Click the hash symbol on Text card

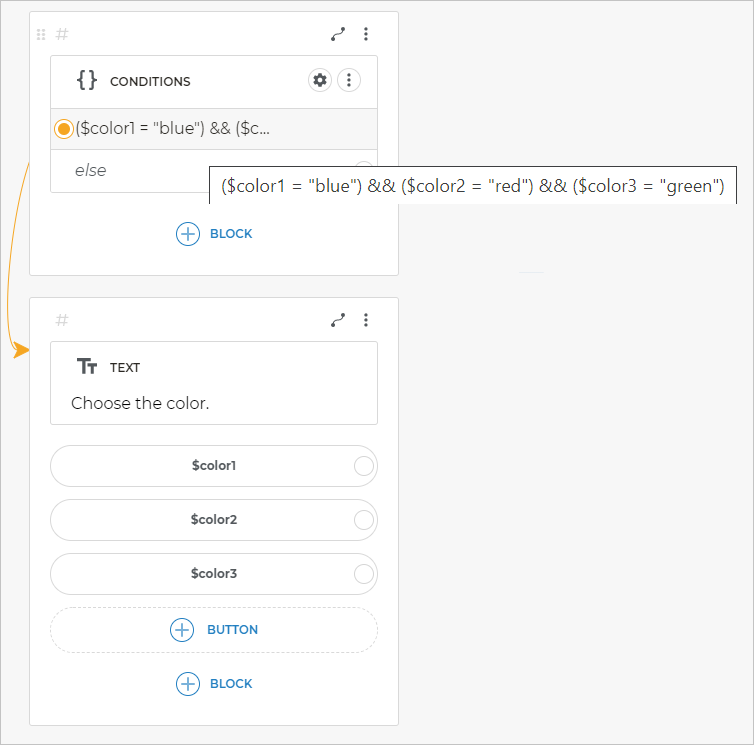tap(62, 320)
